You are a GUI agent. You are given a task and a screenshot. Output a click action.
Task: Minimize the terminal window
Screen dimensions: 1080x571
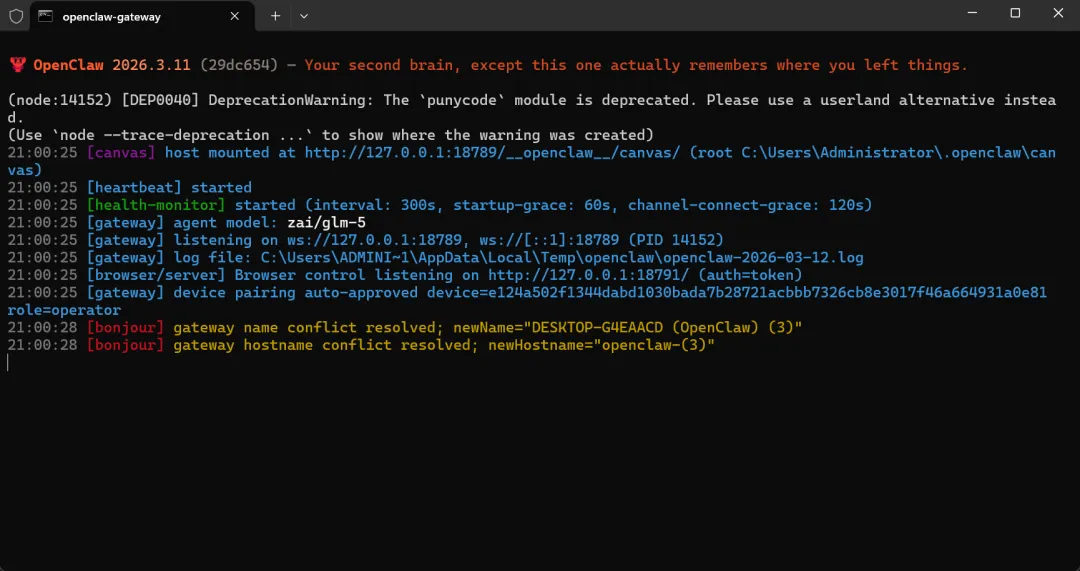972,13
